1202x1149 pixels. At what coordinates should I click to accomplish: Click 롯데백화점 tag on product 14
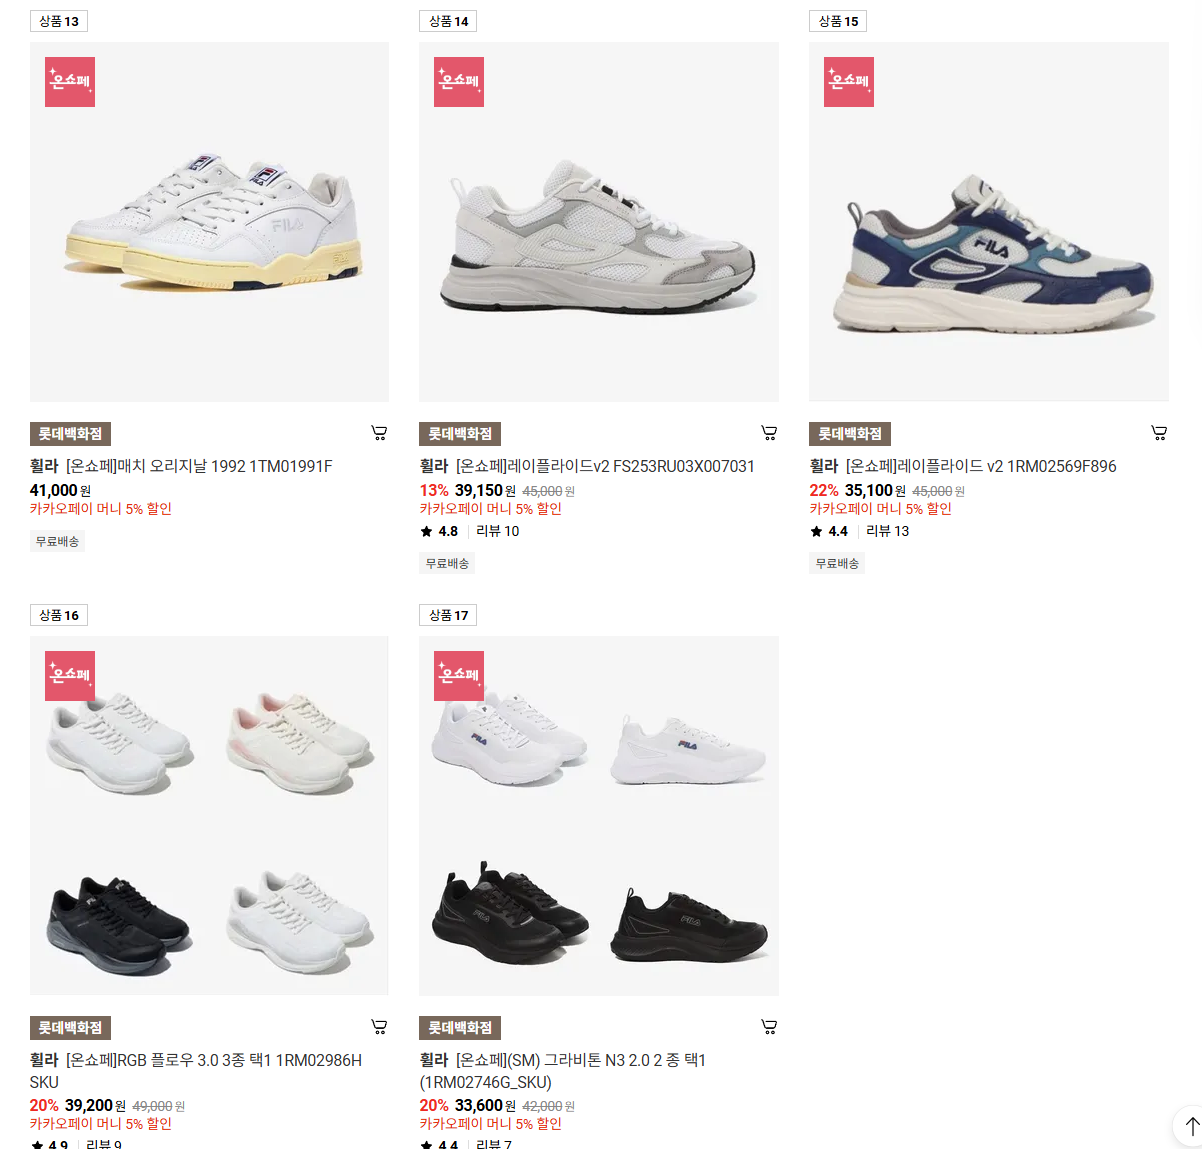pyautogui.click(x=460, y=434)
